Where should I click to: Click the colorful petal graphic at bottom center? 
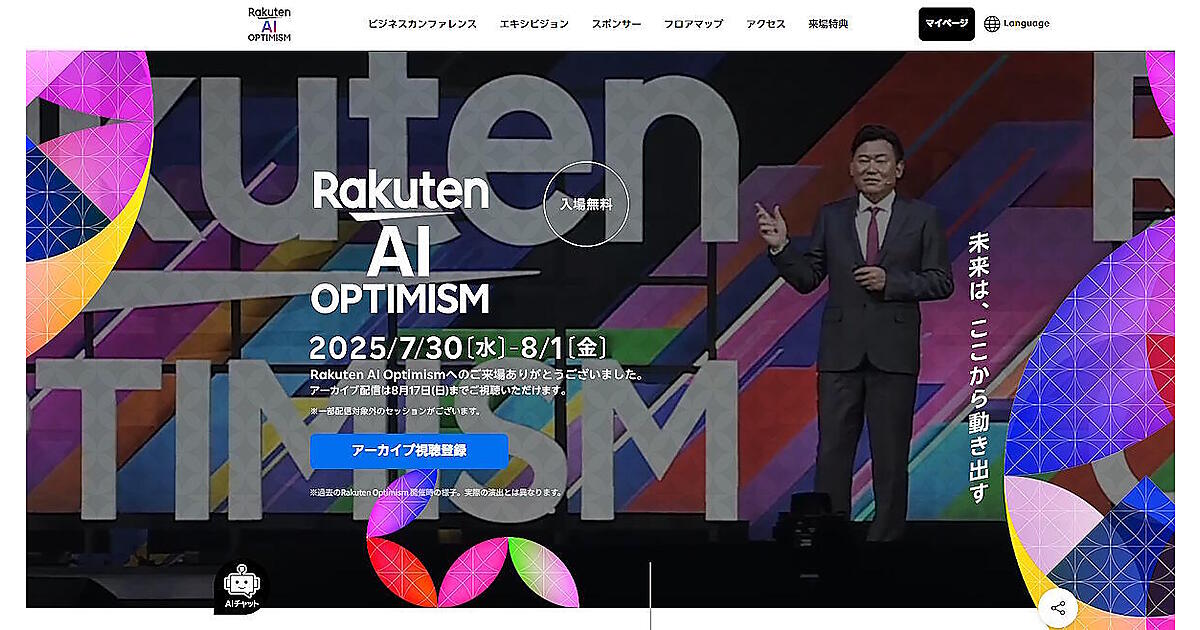coord(472,553)
